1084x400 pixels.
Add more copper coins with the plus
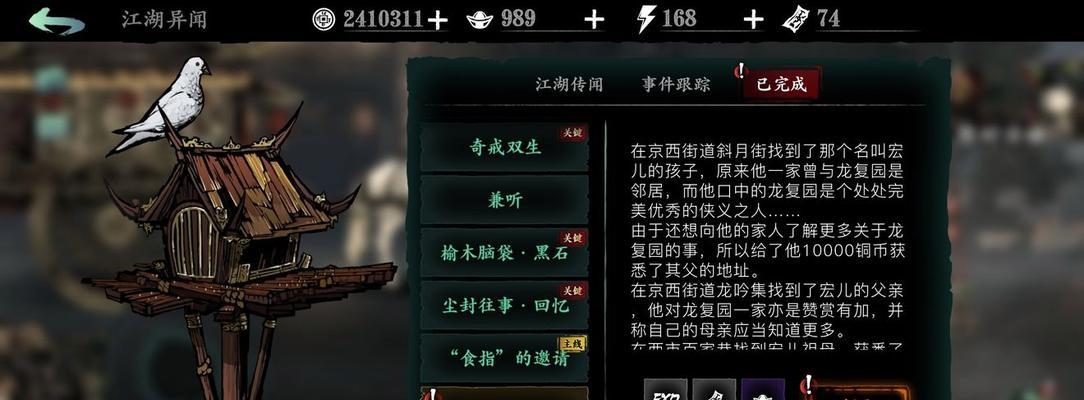(438, 20)
